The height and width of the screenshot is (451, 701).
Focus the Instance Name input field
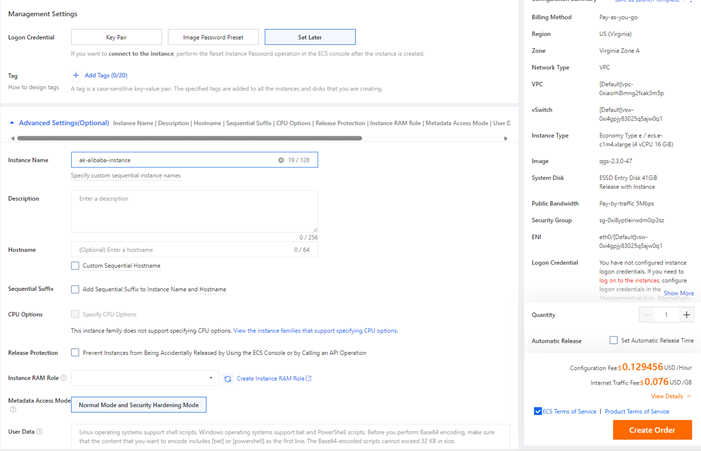pos(194,160)
